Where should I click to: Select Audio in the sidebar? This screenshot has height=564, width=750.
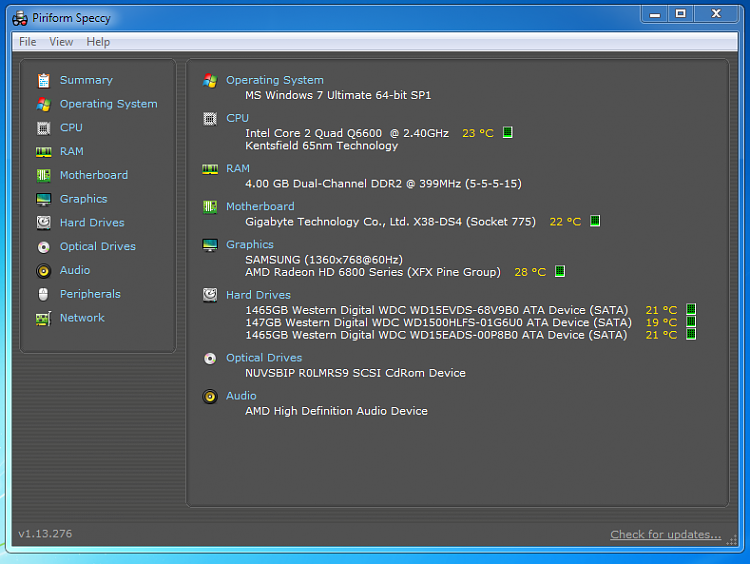75,270
